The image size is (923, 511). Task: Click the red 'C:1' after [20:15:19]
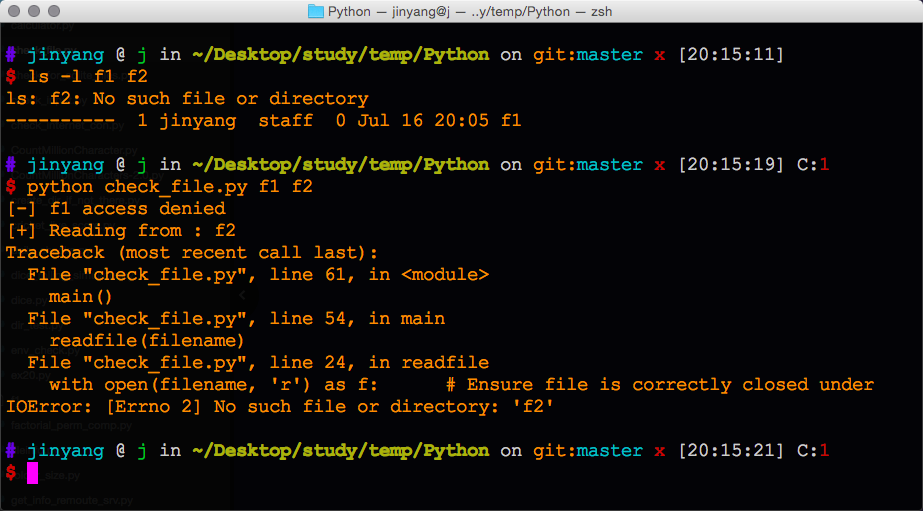click(x=813, y=165)
